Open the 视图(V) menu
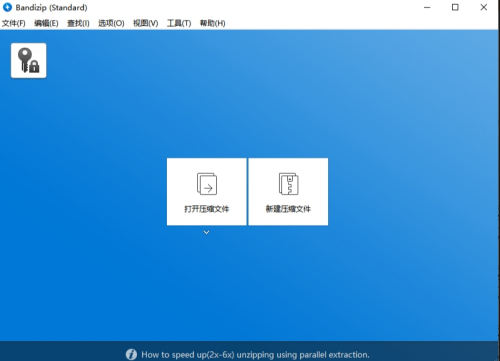Screen dimensions: 500x361 point(146,23)
